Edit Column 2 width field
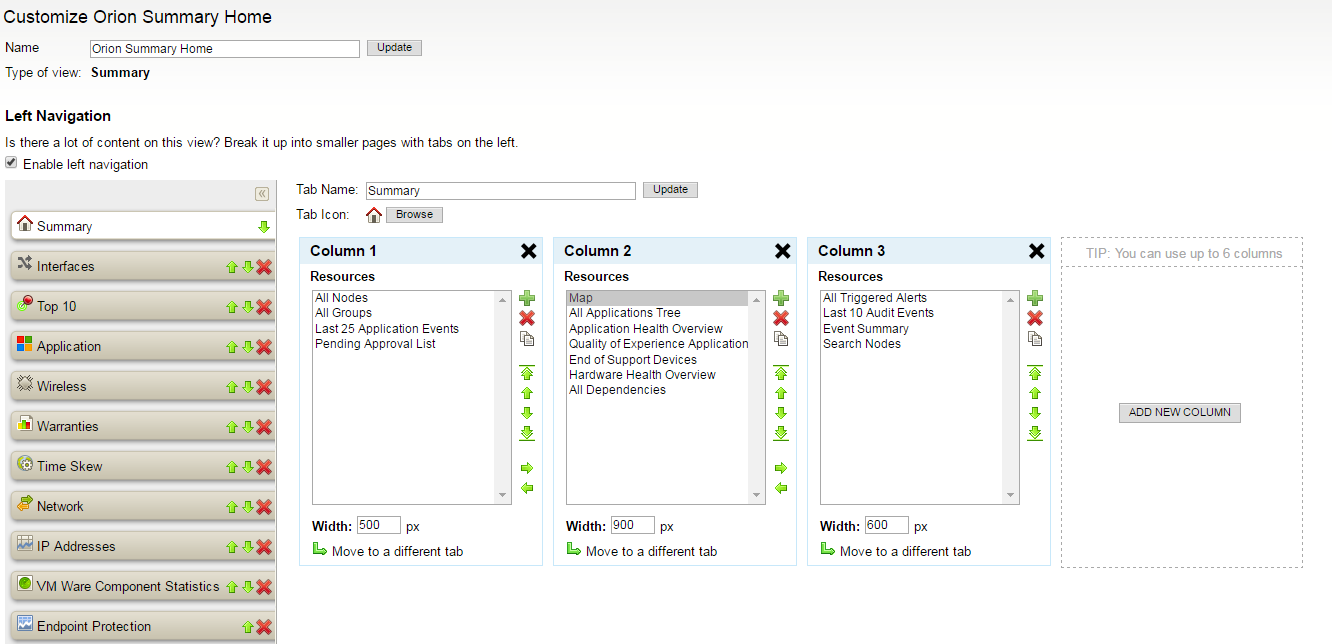Viewport: 1332px width, 644px height. pyautogui.click(x=632, y=525)
